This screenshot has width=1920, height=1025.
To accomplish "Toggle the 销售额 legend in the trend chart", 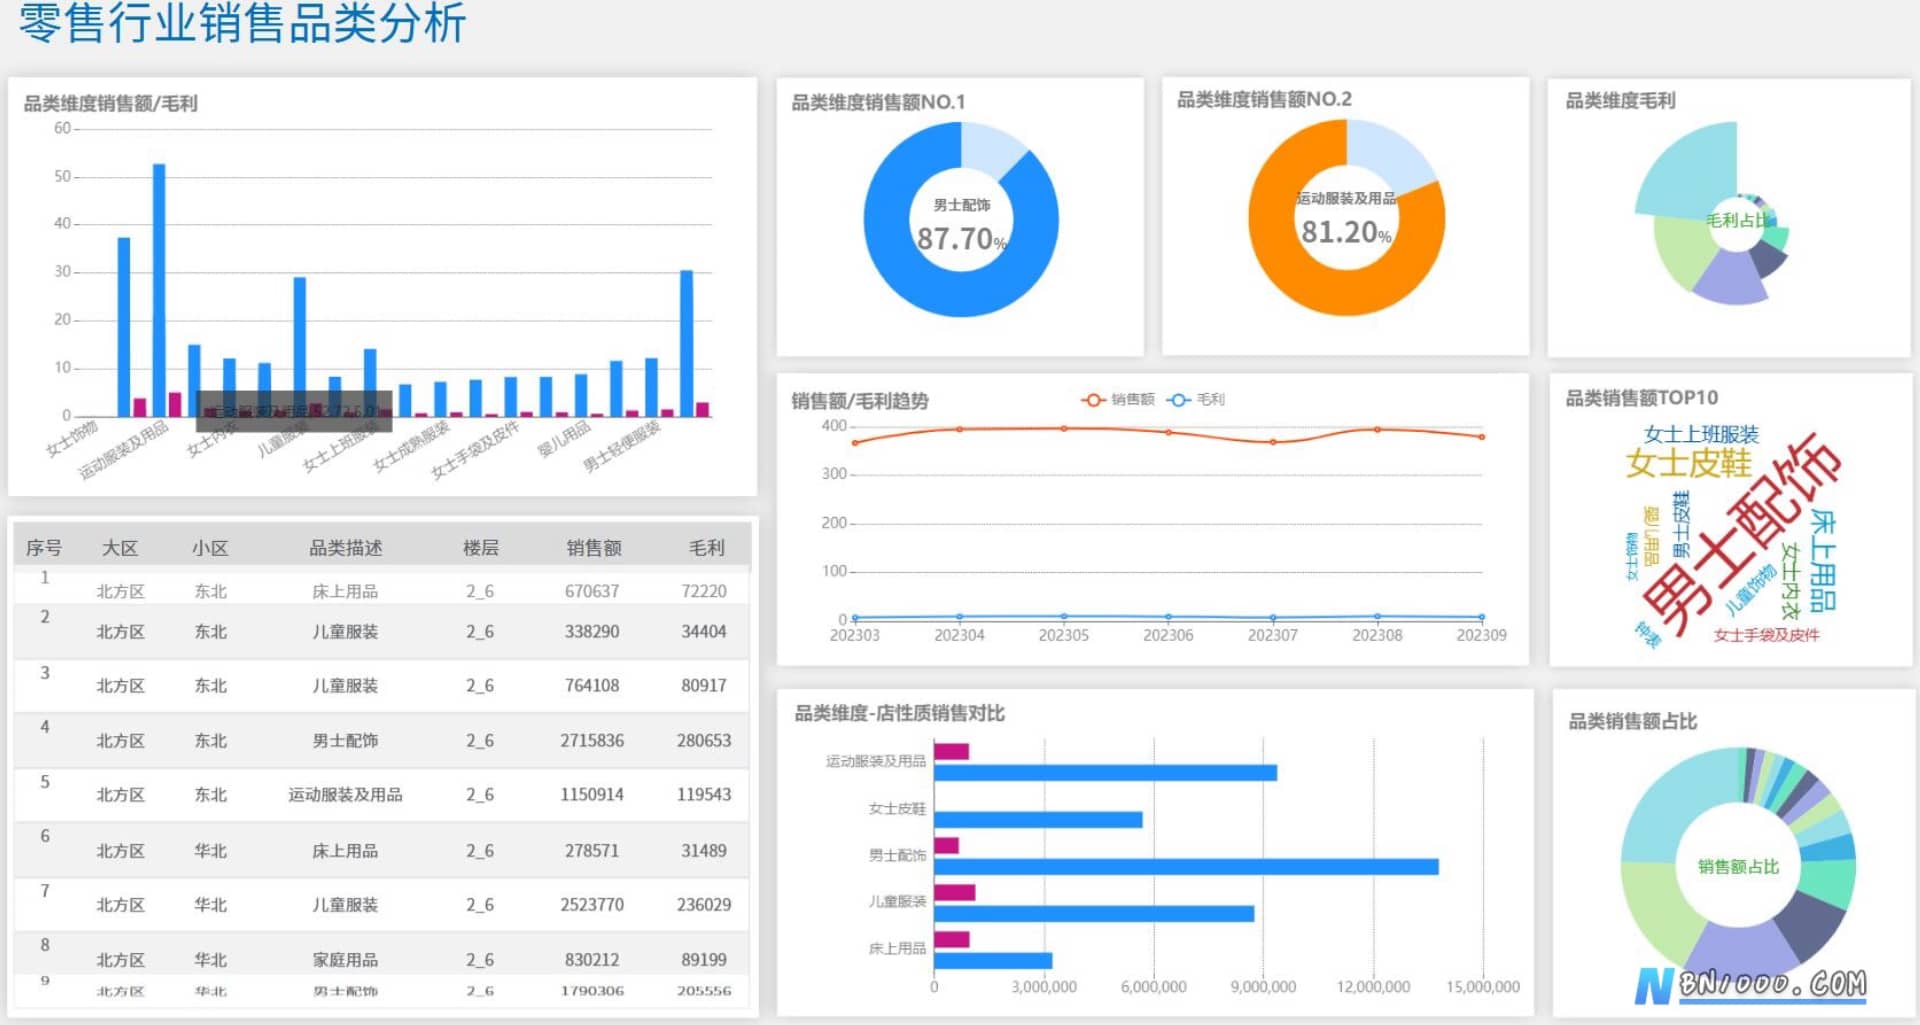I will click(x=1118, y=399).
